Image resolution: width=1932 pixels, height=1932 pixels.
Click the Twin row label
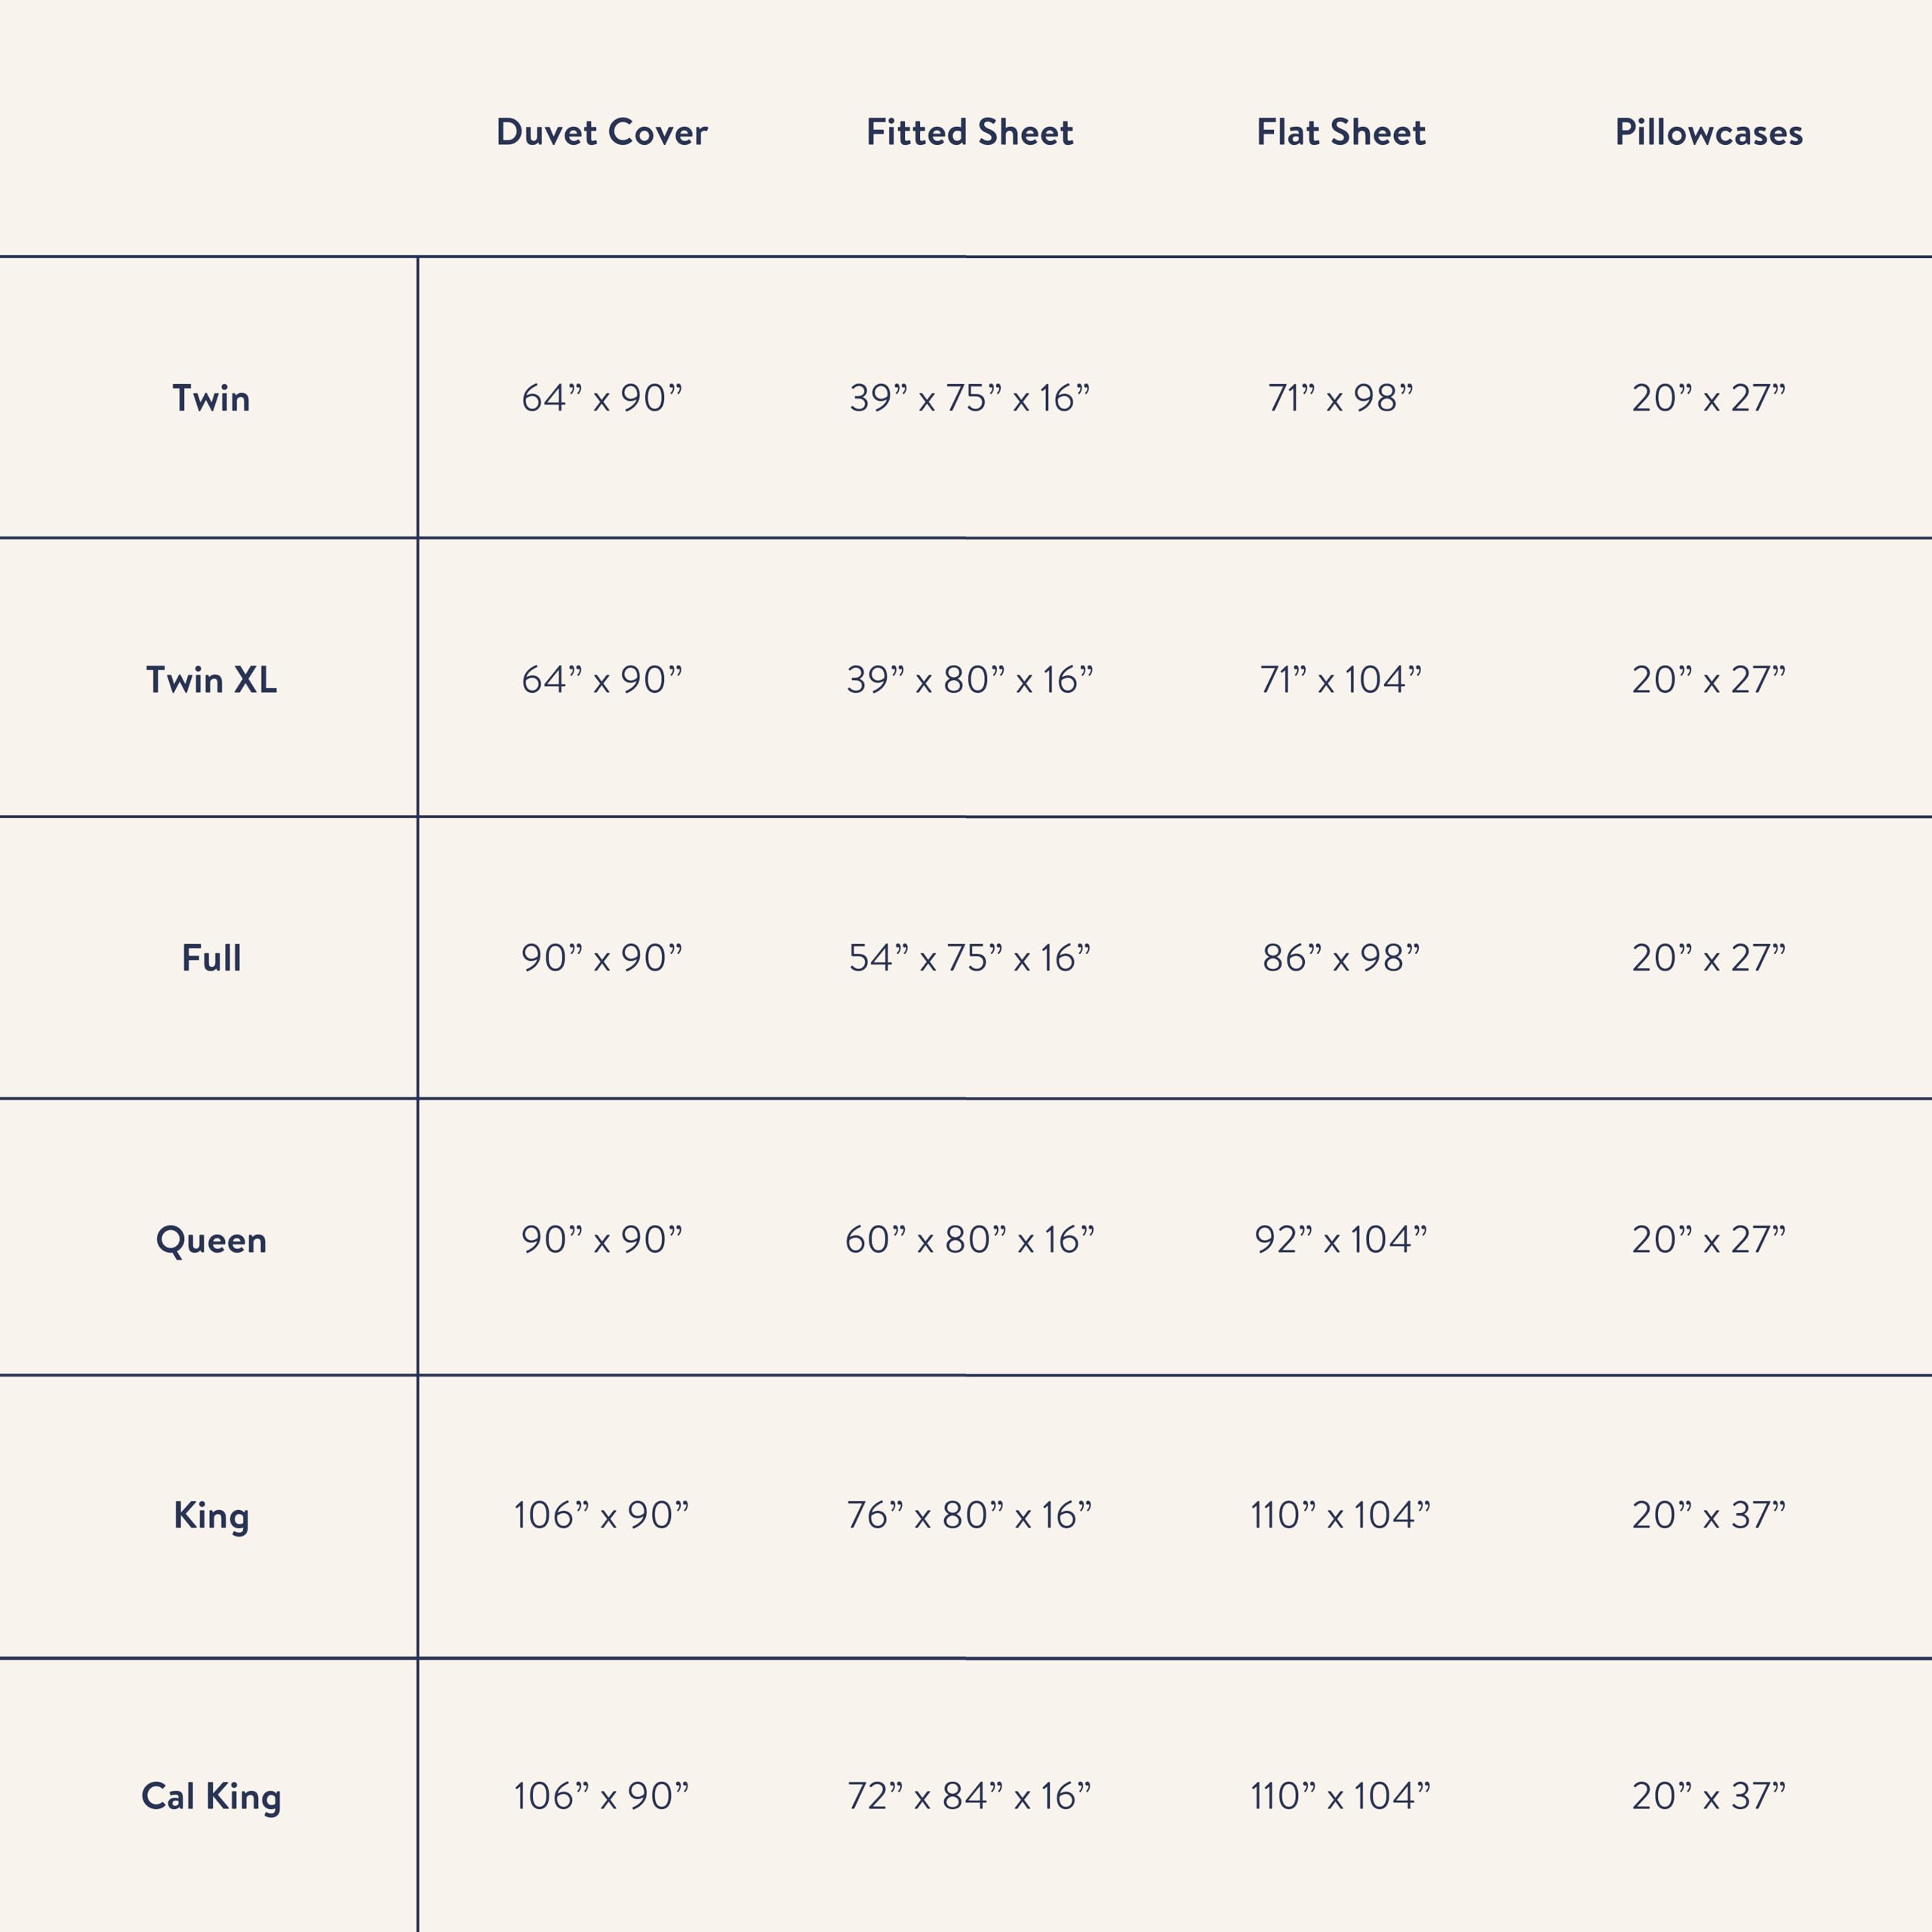pyautogui.click(x=211, y=398)
